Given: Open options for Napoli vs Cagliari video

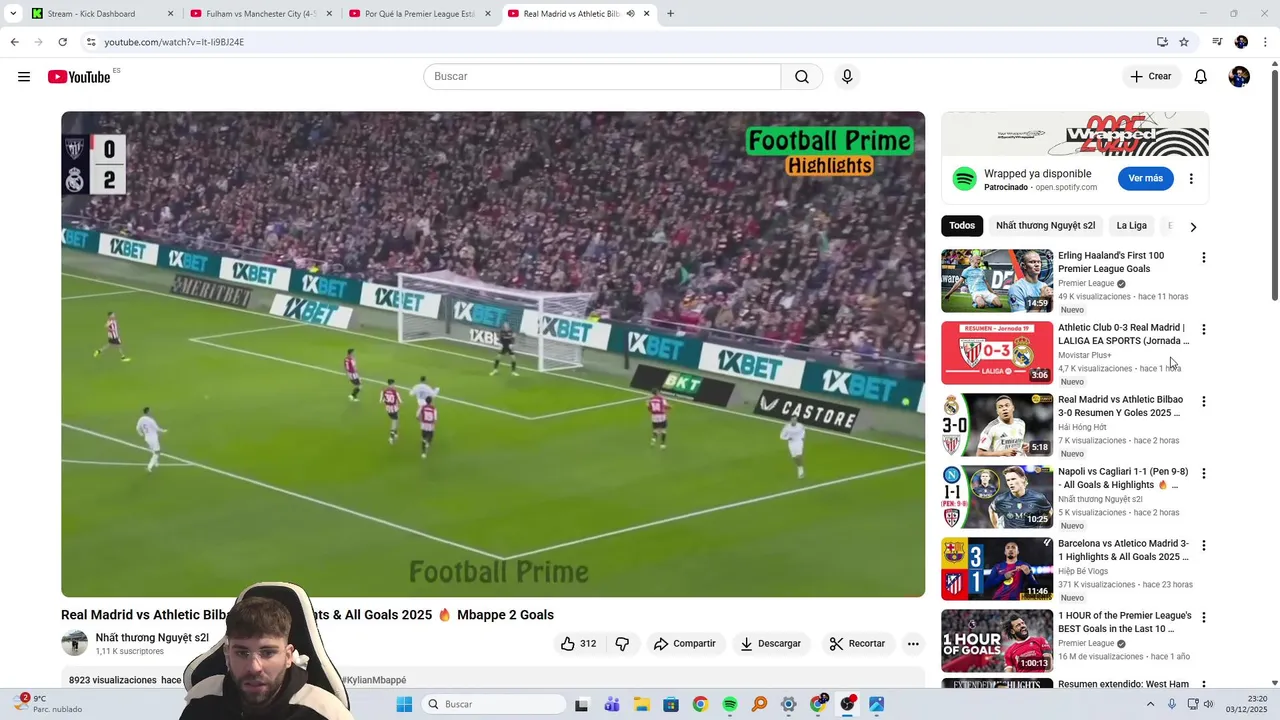Looking at the screenshot, I should point(1203,473).
